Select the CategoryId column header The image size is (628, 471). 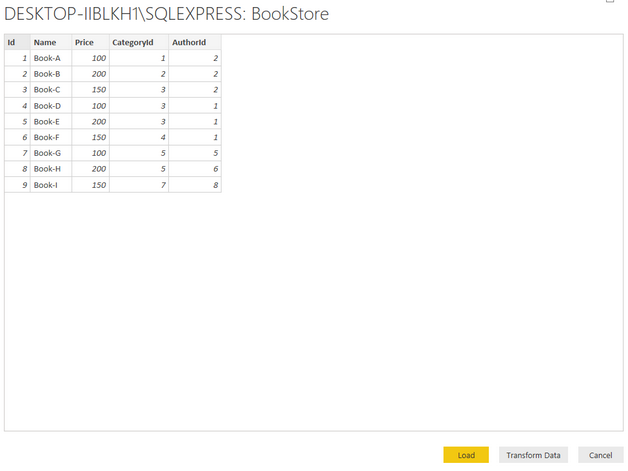click(x=138, y=43)
